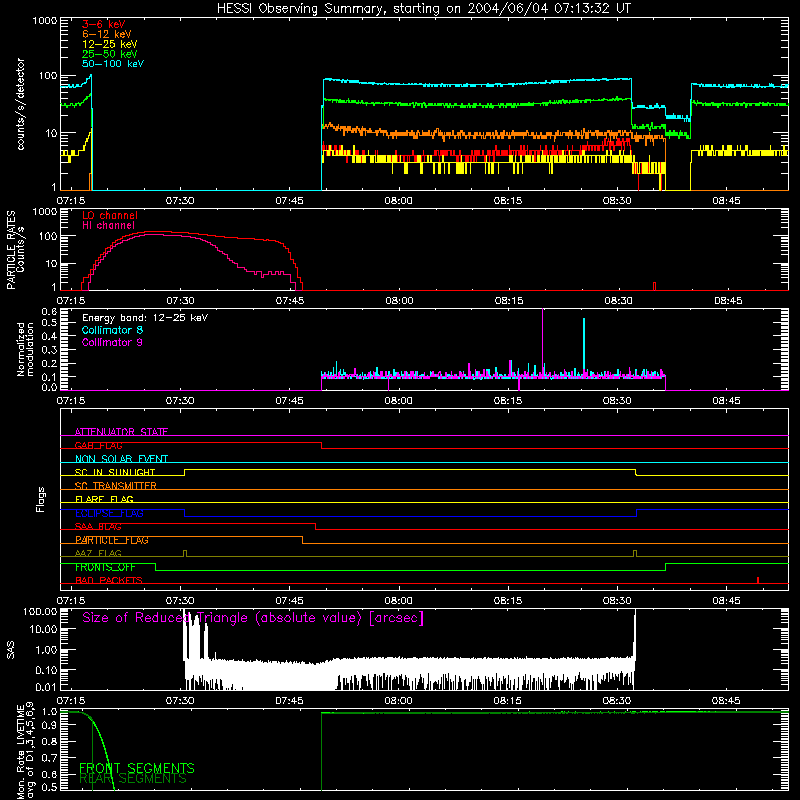800x800 pixels.
Task: Select the cyan 50-100 keV legend entry
Action: pyautogui.click(x=113, y=64)
